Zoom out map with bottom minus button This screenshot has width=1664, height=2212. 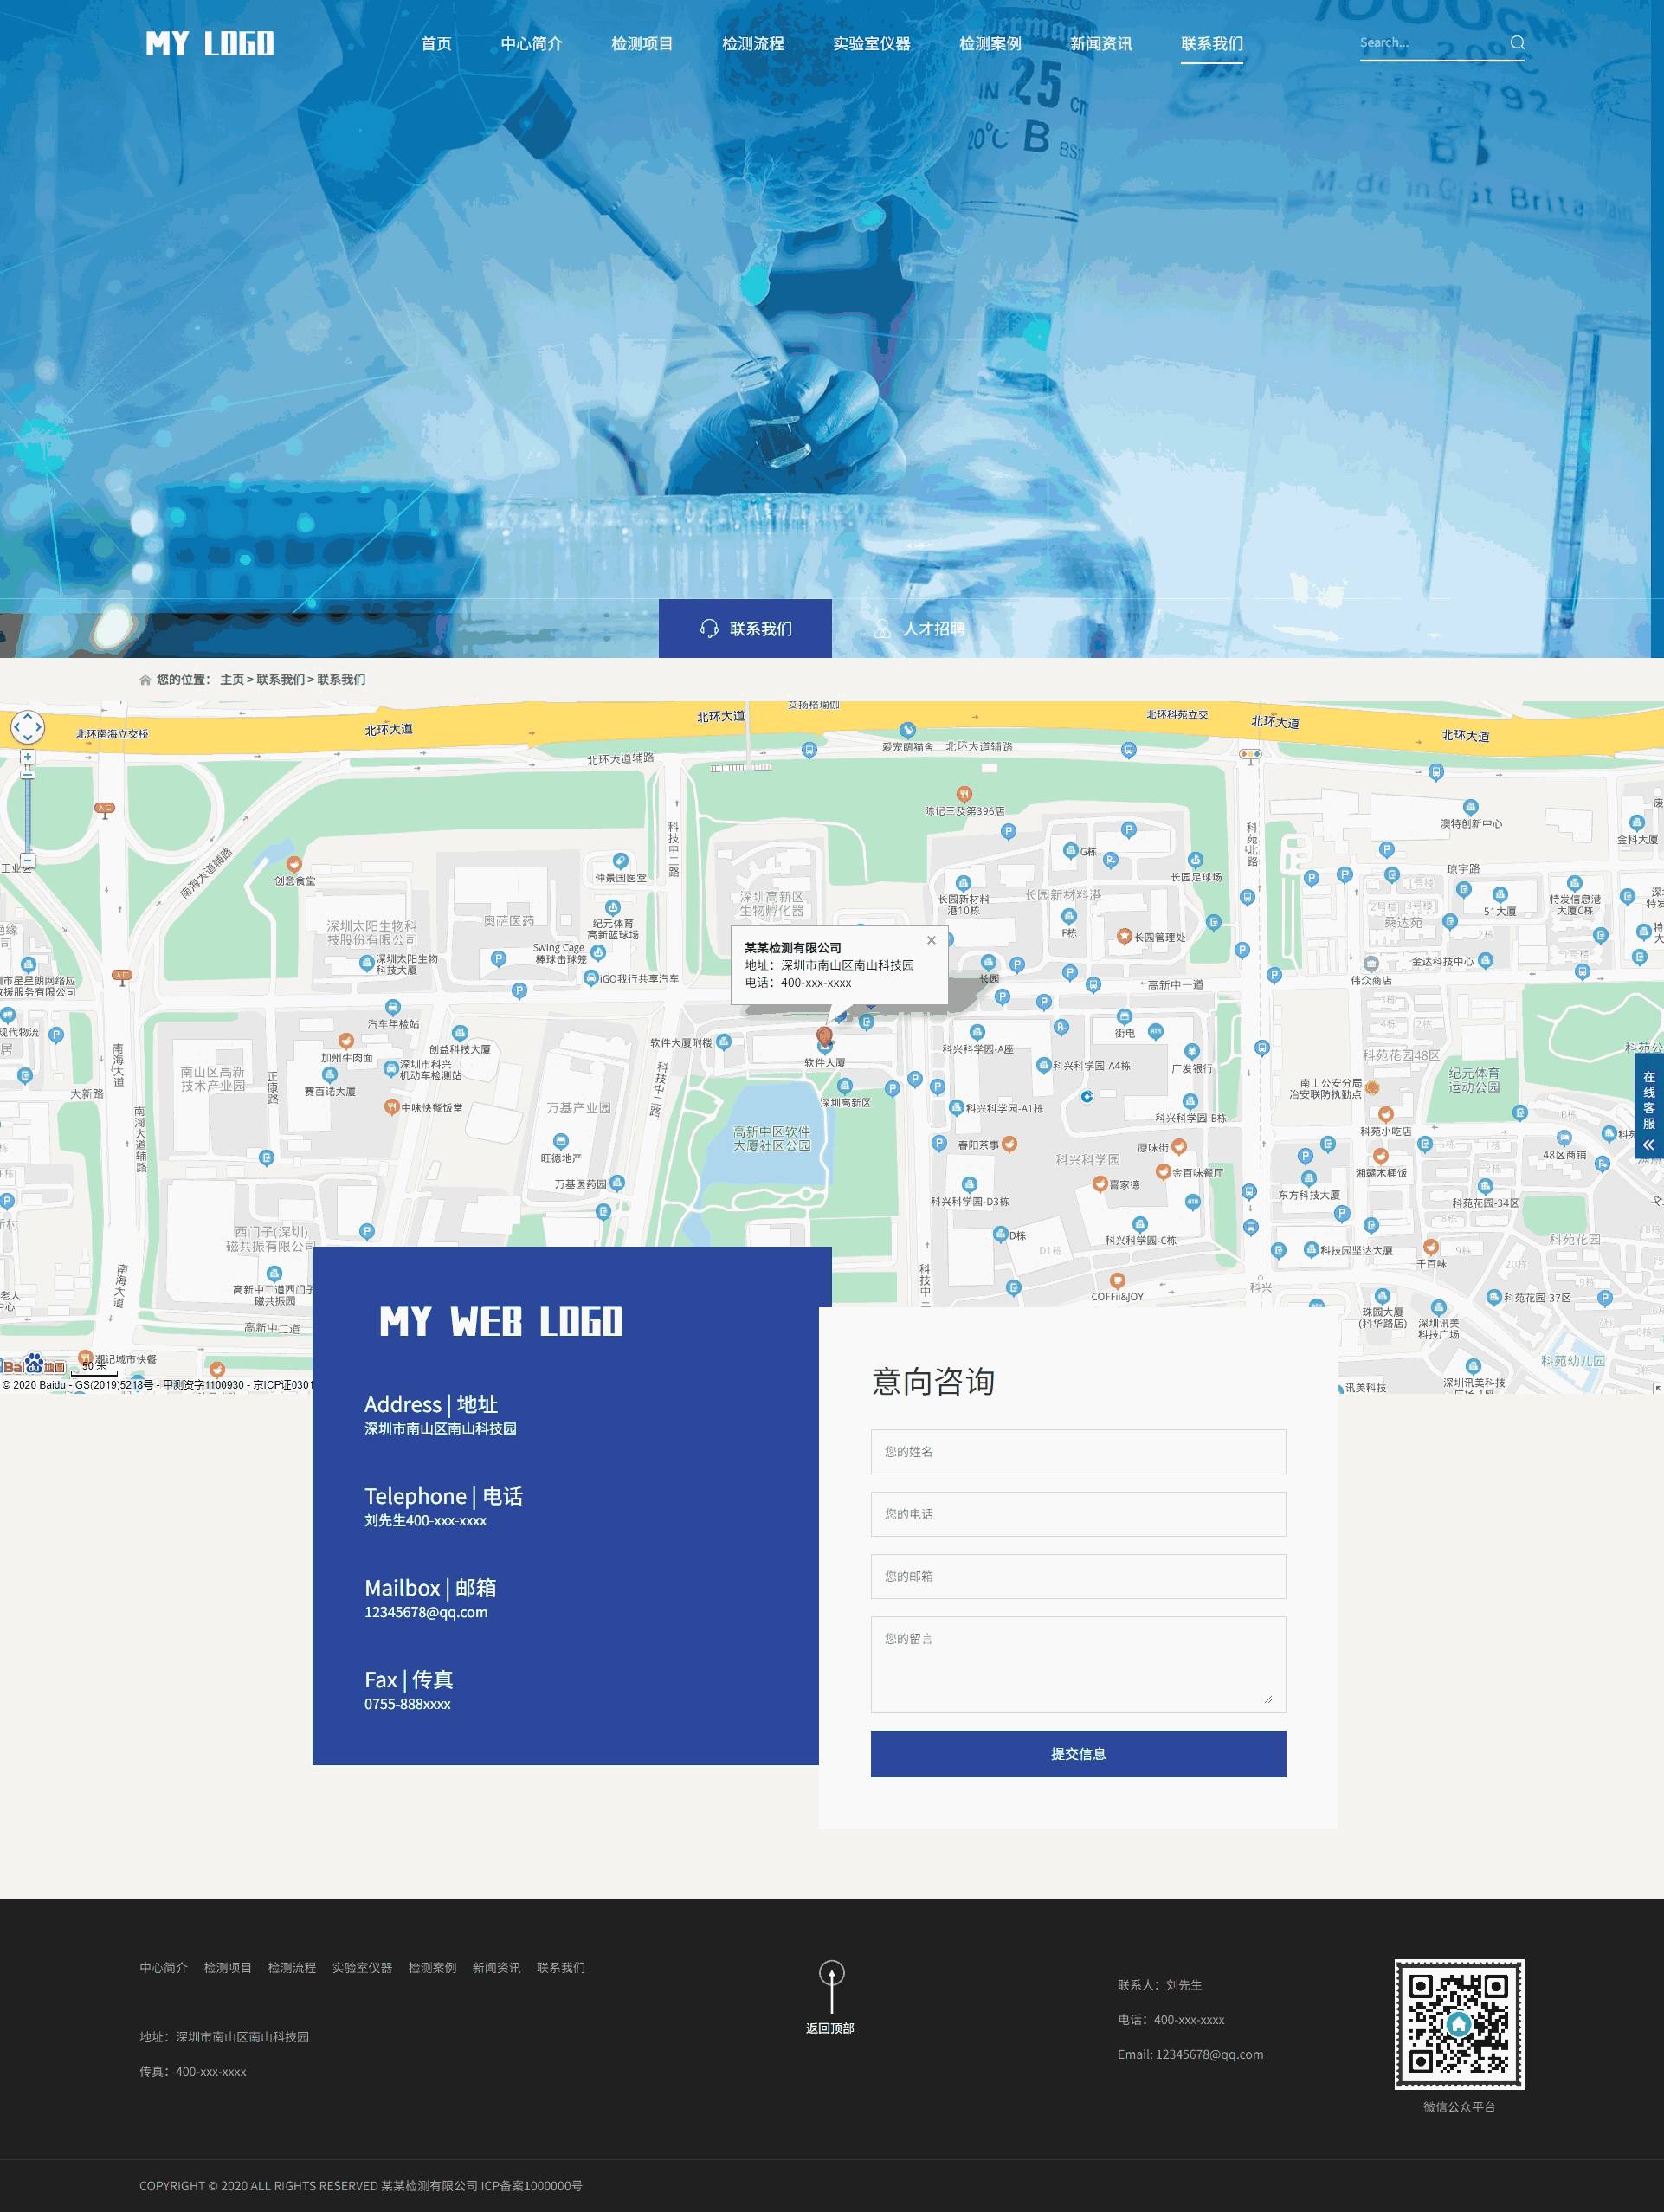pyautogui.click(x=27, y=860)
